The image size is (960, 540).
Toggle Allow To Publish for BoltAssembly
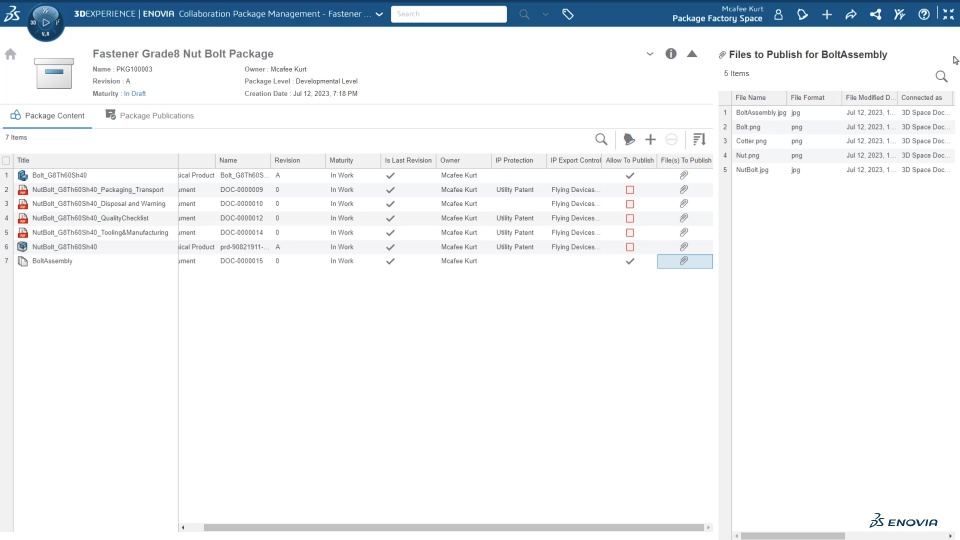(x=630, y=261)
